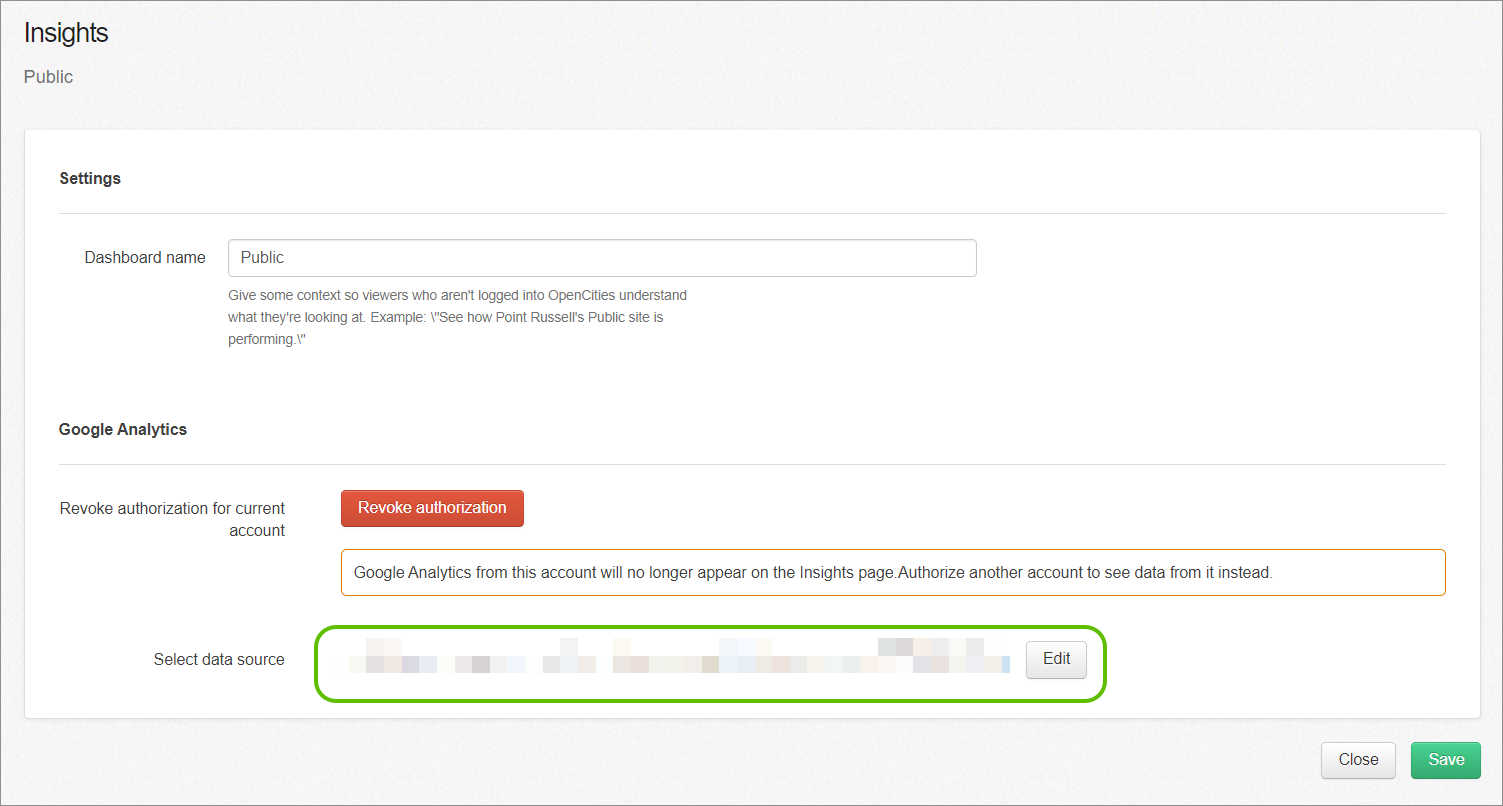This screenshot has width=1503, height=806.
Task: Click the Settings section header
Action: pos(90,178)
